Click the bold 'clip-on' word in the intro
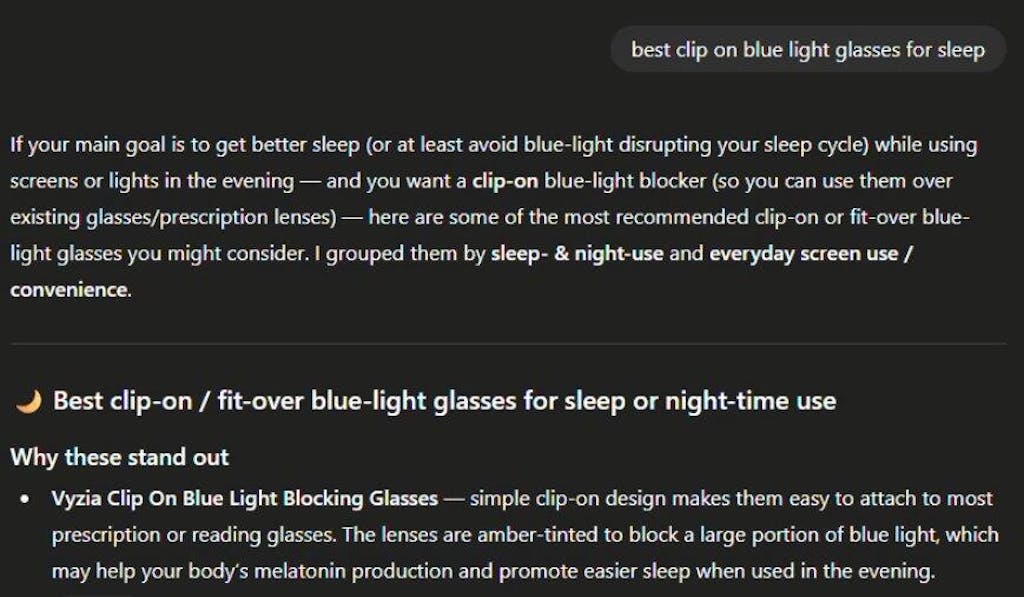The height and width of the screenshot is (597, 1024). (x=504, y=181)
